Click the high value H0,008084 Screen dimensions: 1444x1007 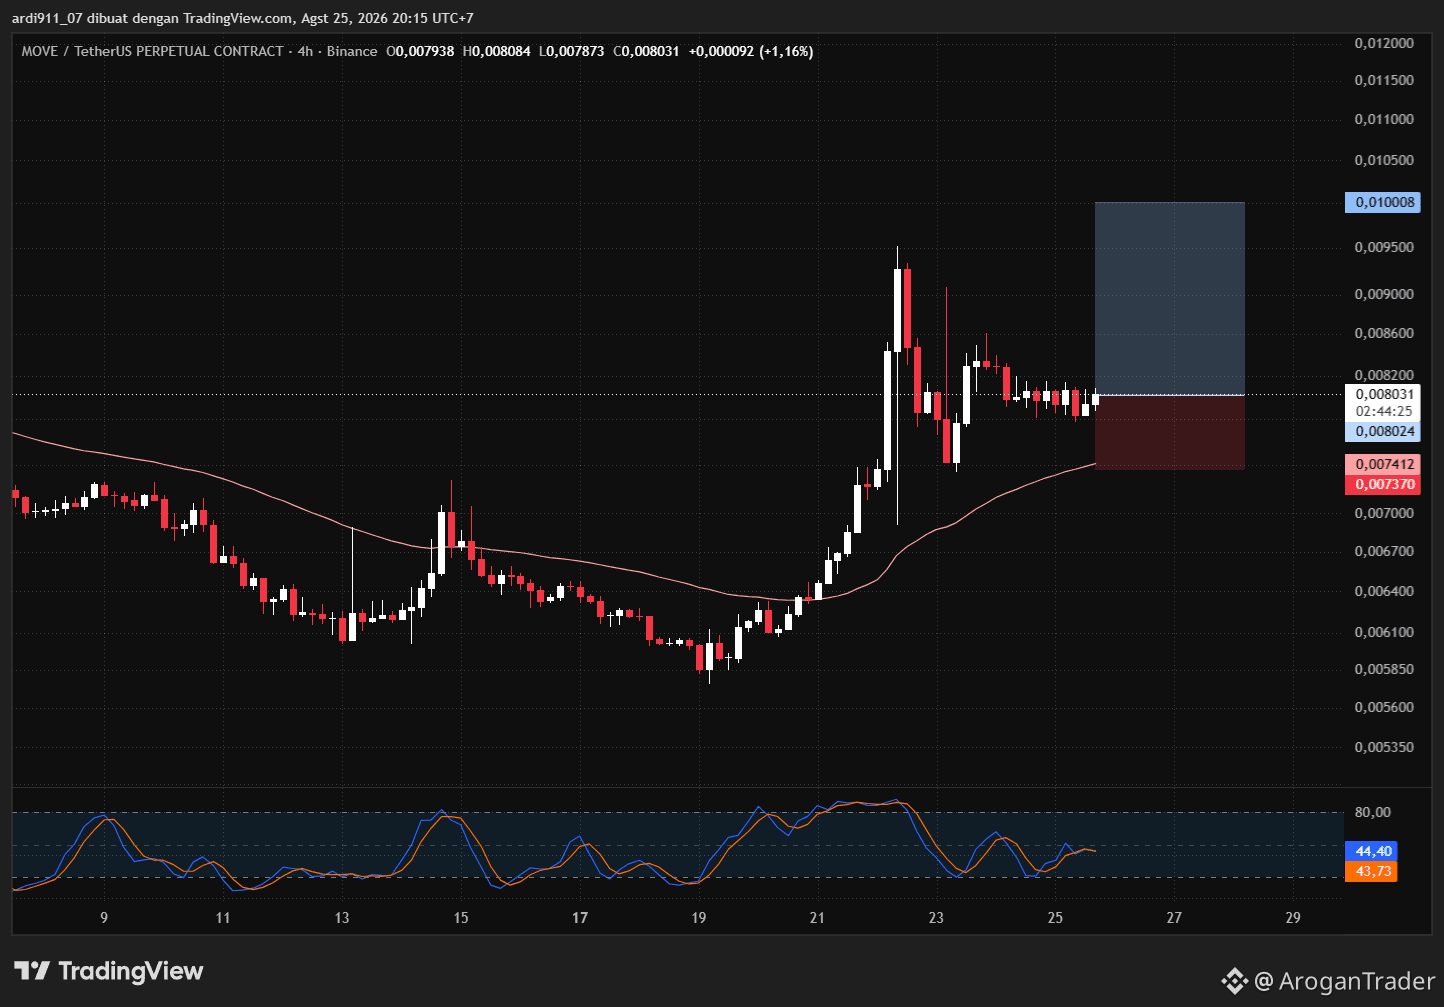click(x=495, y=51)
